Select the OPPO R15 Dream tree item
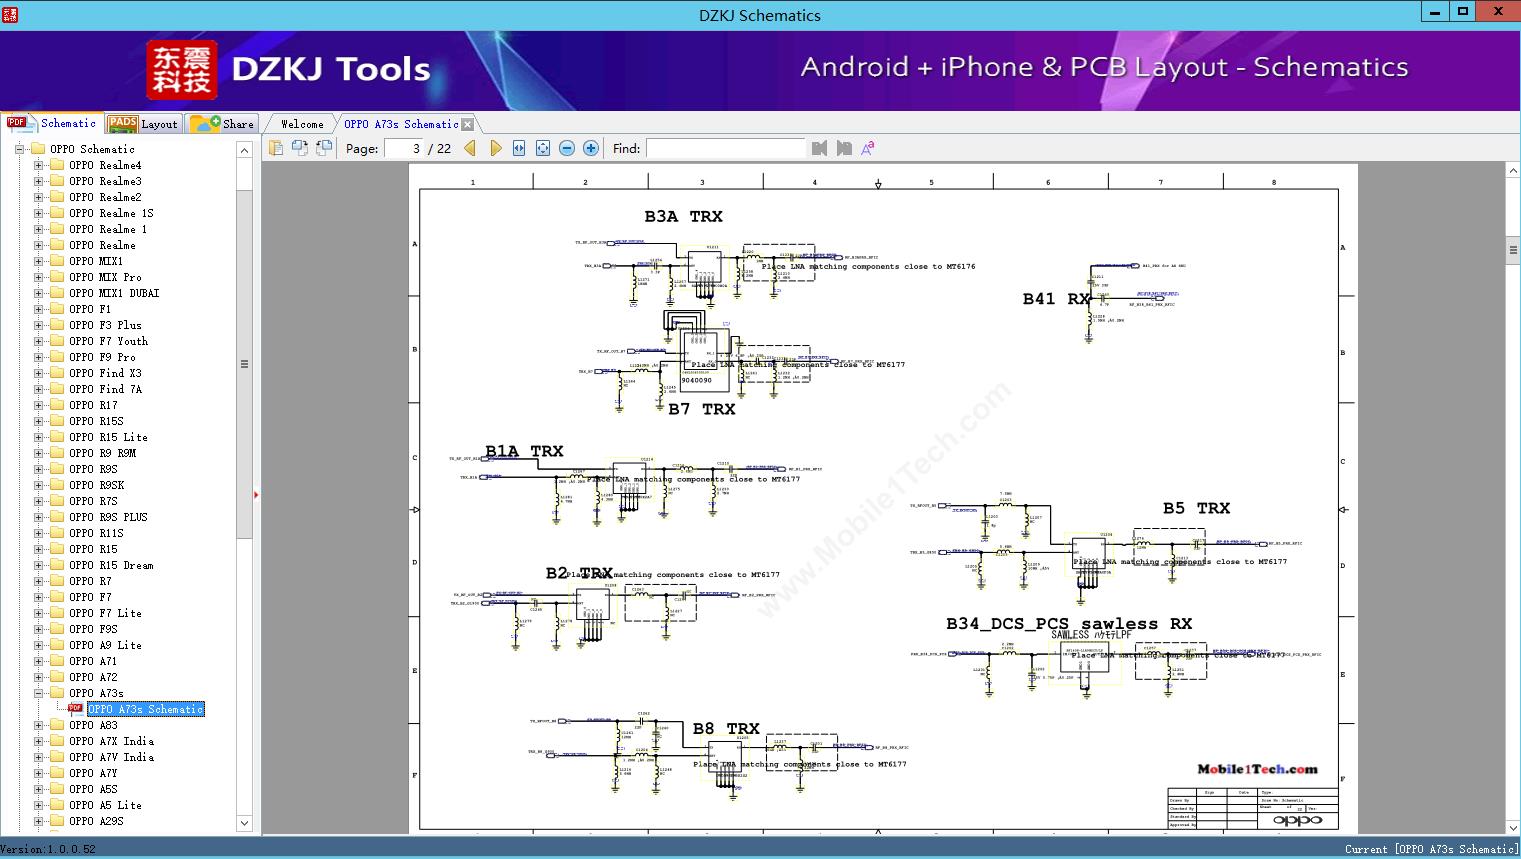The height and width of the screenshot is (859, 1521). click(111, 565)
